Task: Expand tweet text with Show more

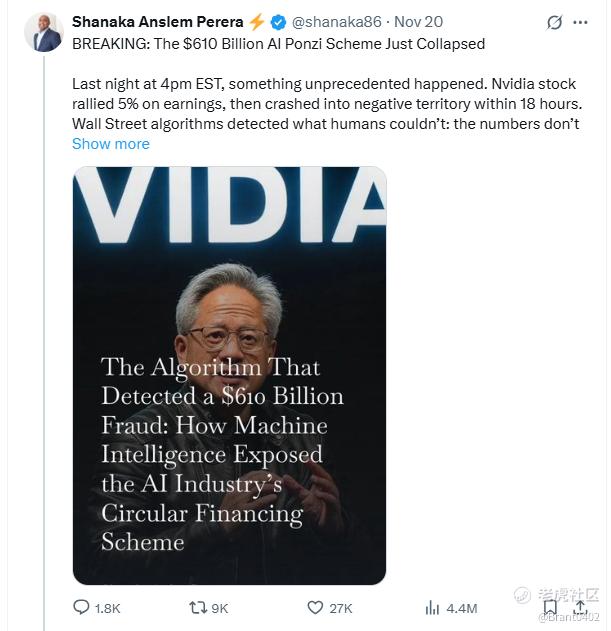Action: point(110,144)
